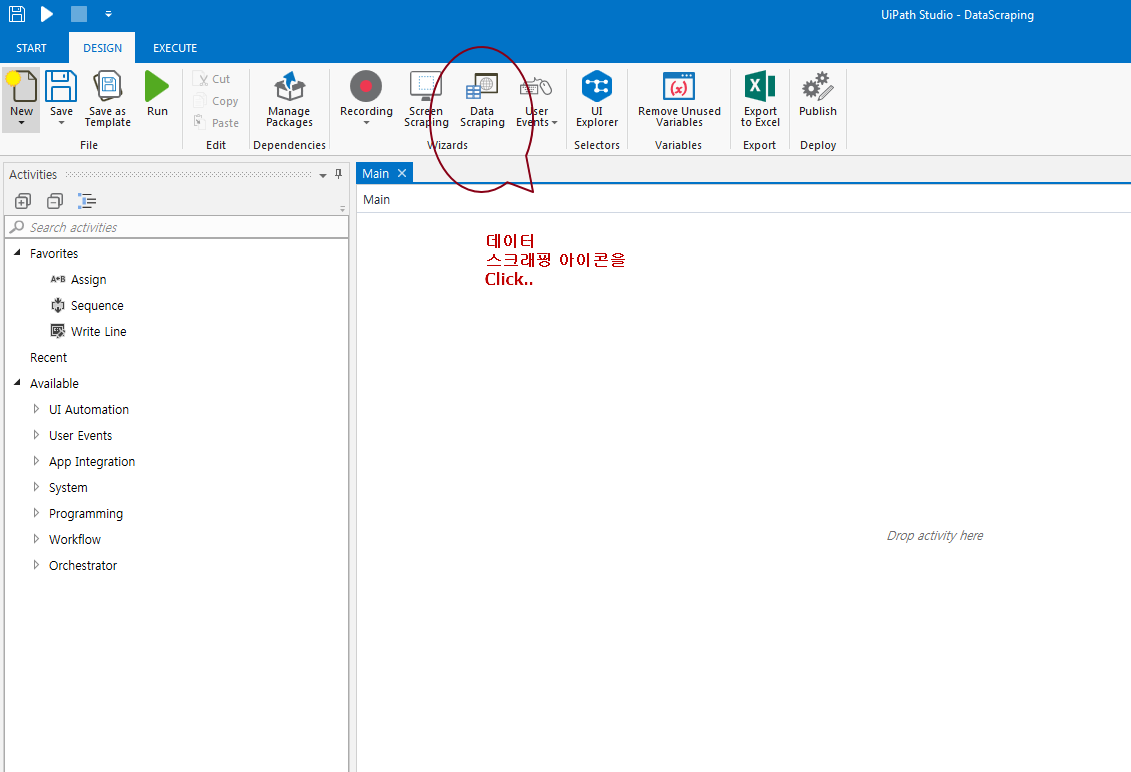Click the Recording icon

[x=366, y=87]
